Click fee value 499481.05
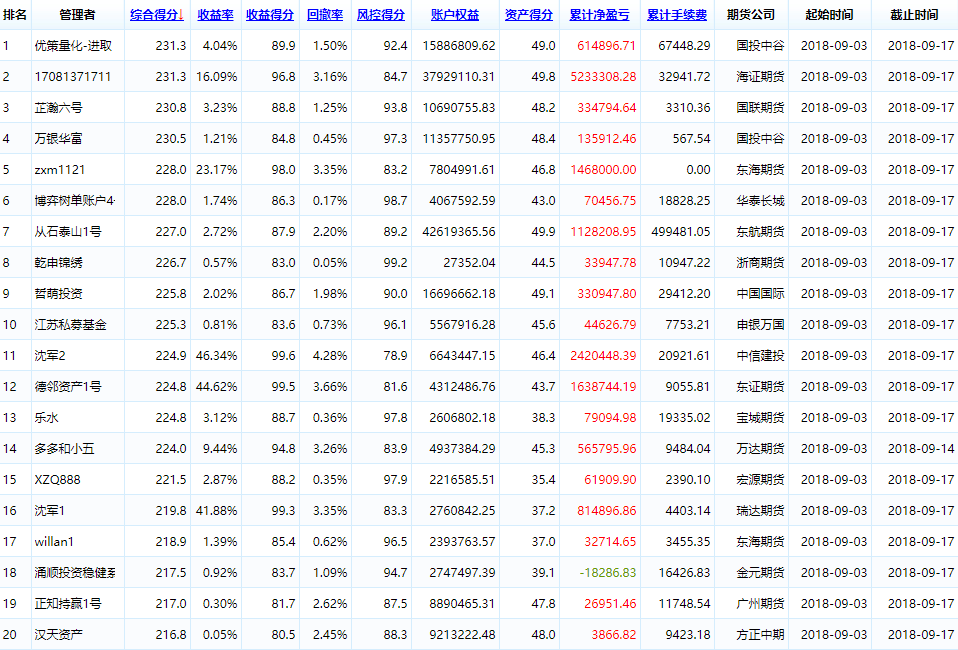This screenshot has width=958, height=650. tap(681, 232)
